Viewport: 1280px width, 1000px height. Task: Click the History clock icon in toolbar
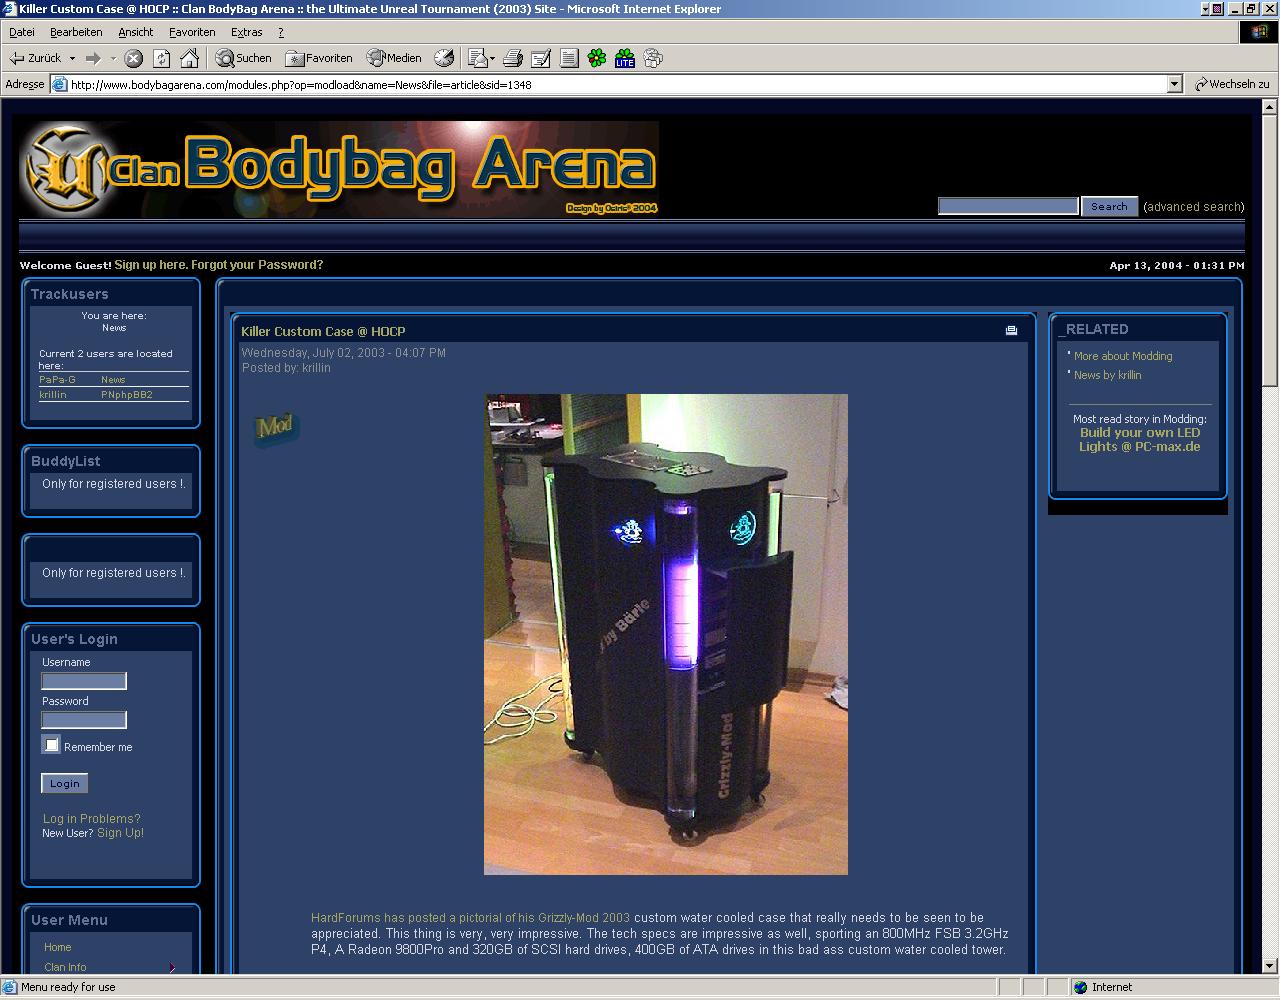pos(444,58)
